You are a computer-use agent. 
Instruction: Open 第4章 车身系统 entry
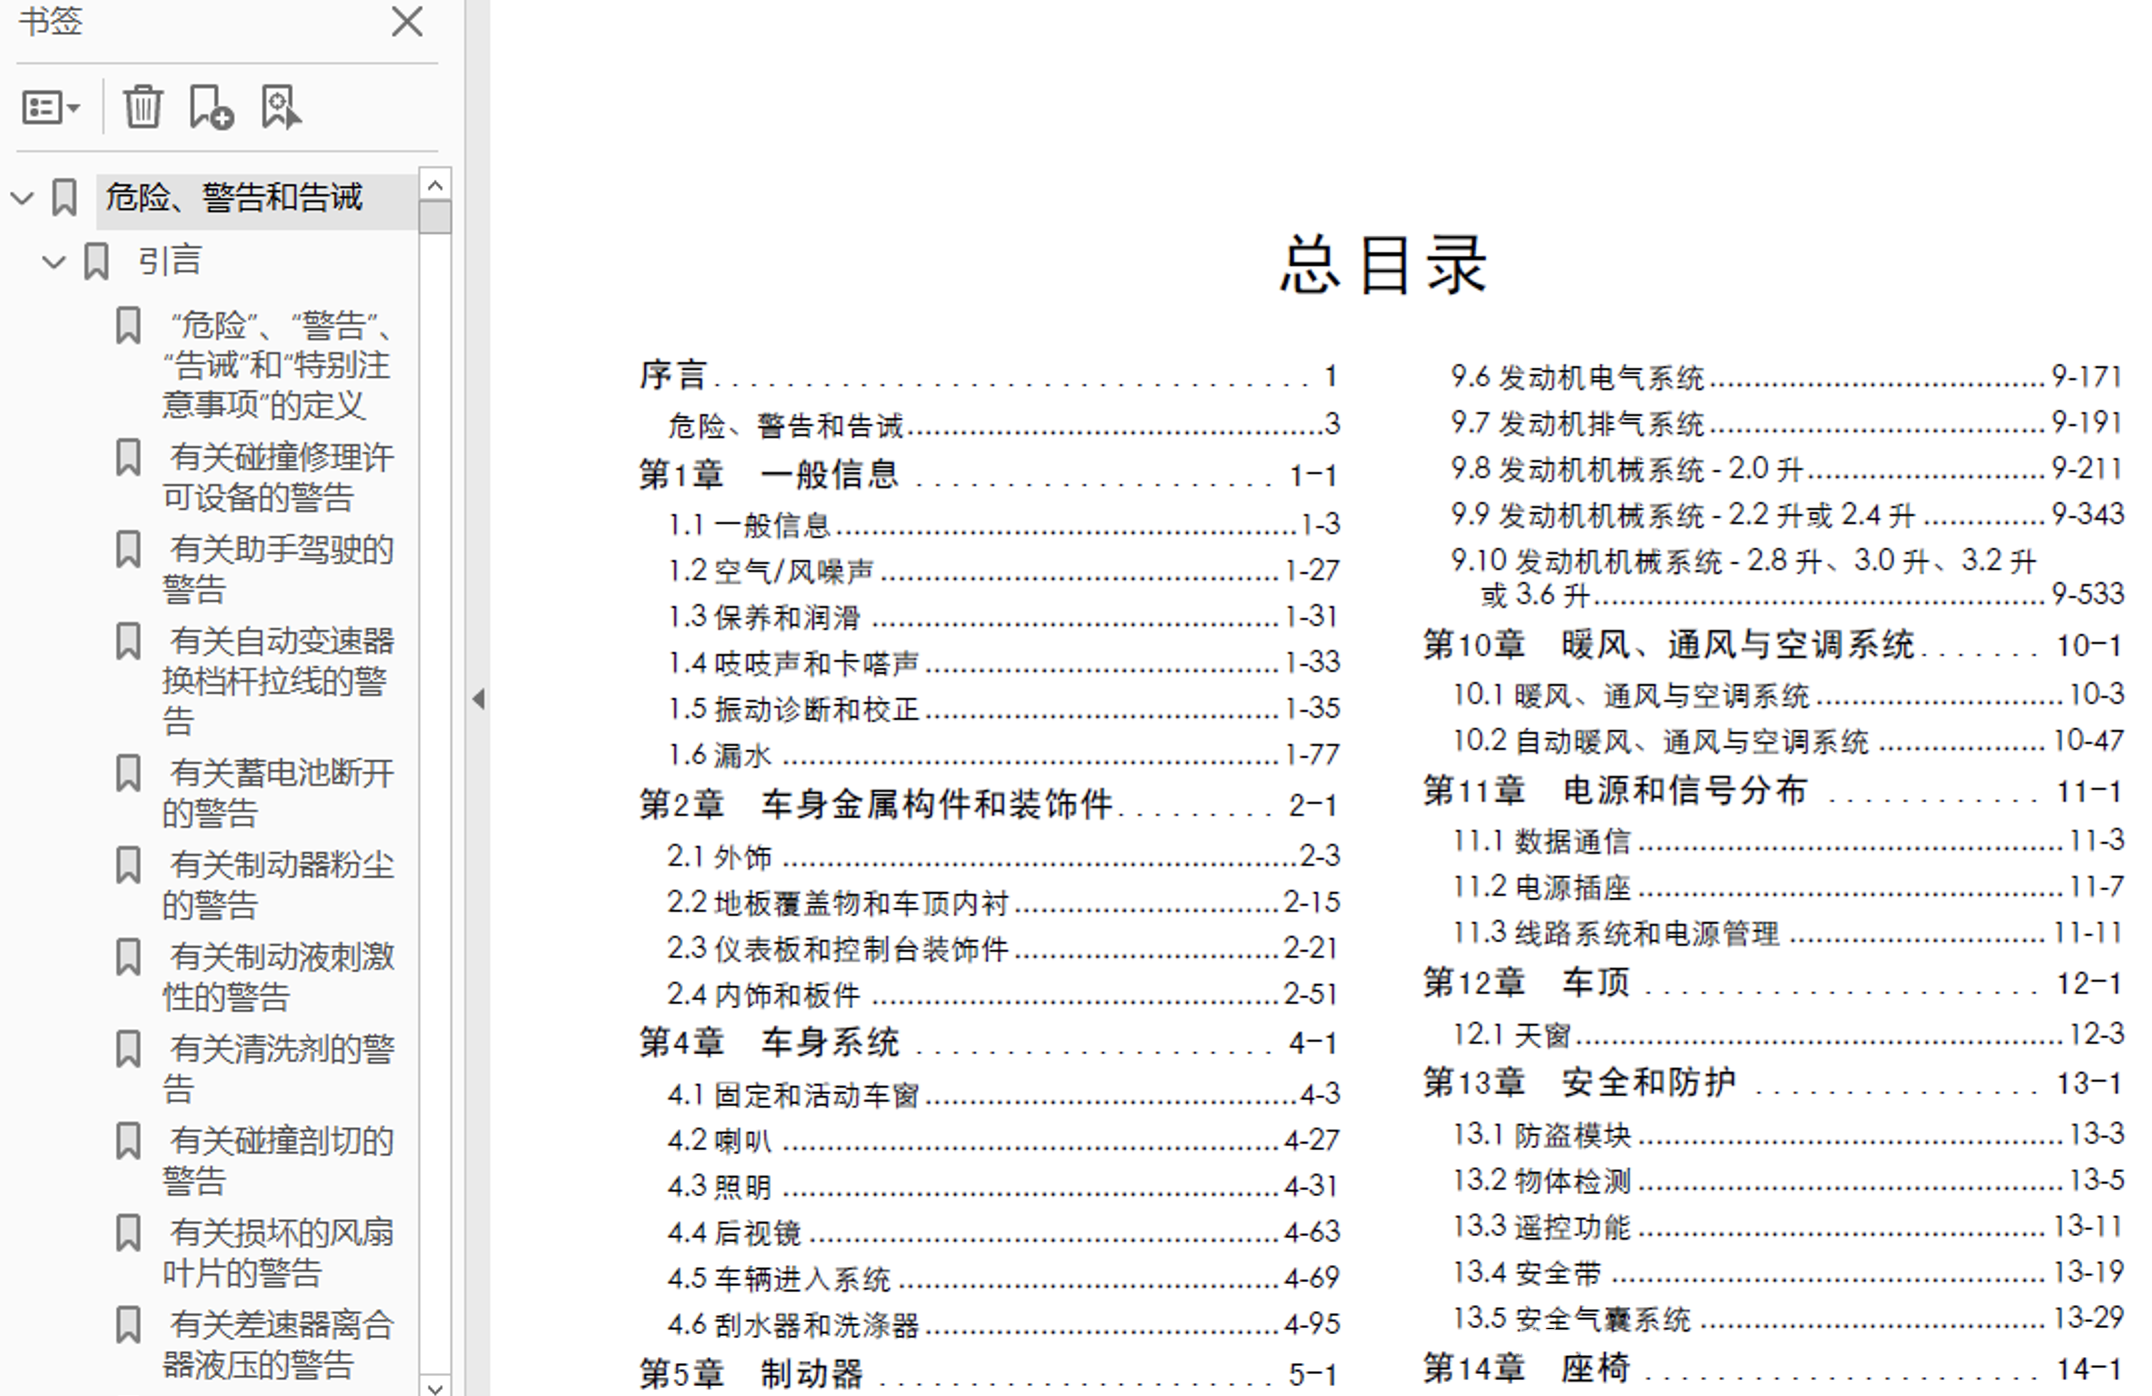988,1043
